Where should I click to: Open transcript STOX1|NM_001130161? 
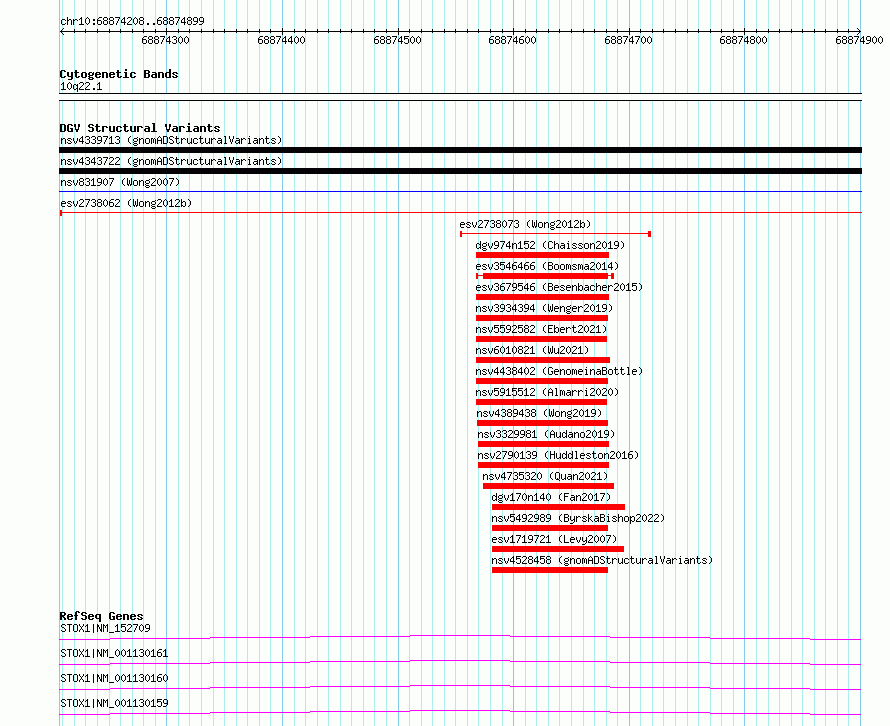114,653
